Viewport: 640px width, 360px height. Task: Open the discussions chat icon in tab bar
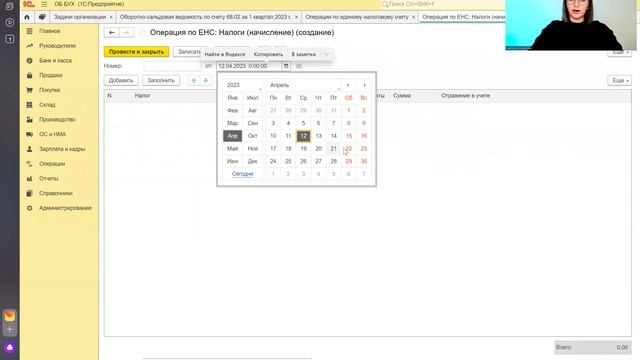click(42, 17)
